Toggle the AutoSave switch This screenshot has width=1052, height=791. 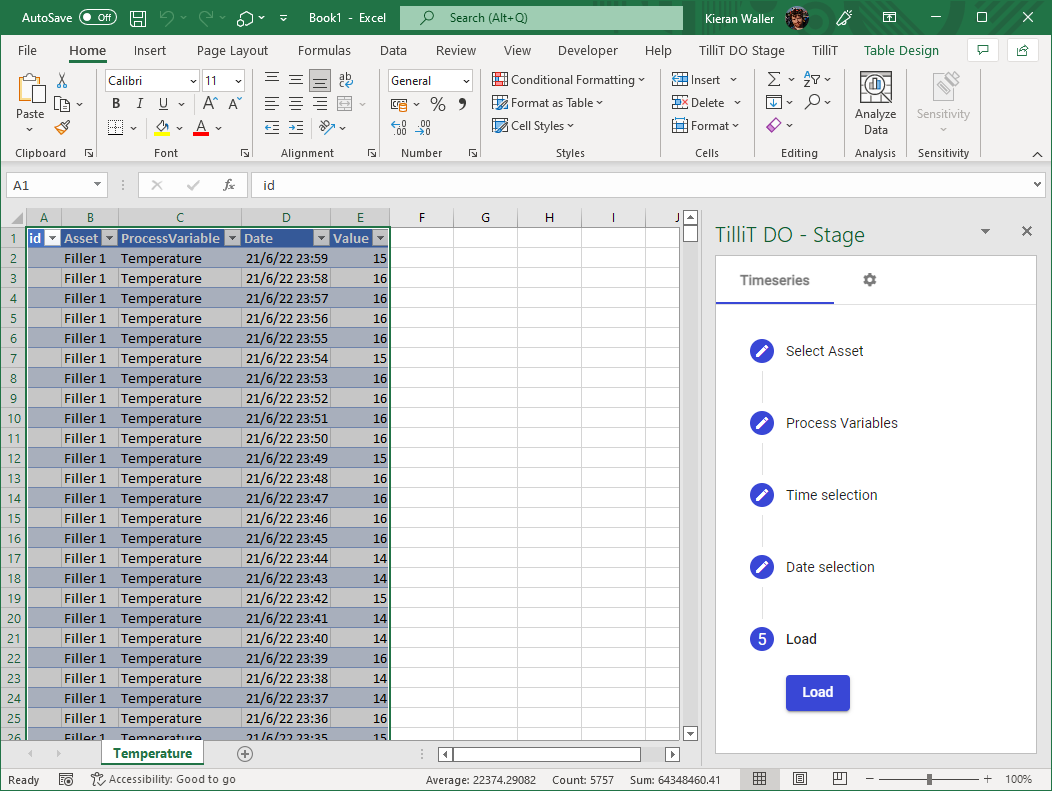click(x=97, y=18)
